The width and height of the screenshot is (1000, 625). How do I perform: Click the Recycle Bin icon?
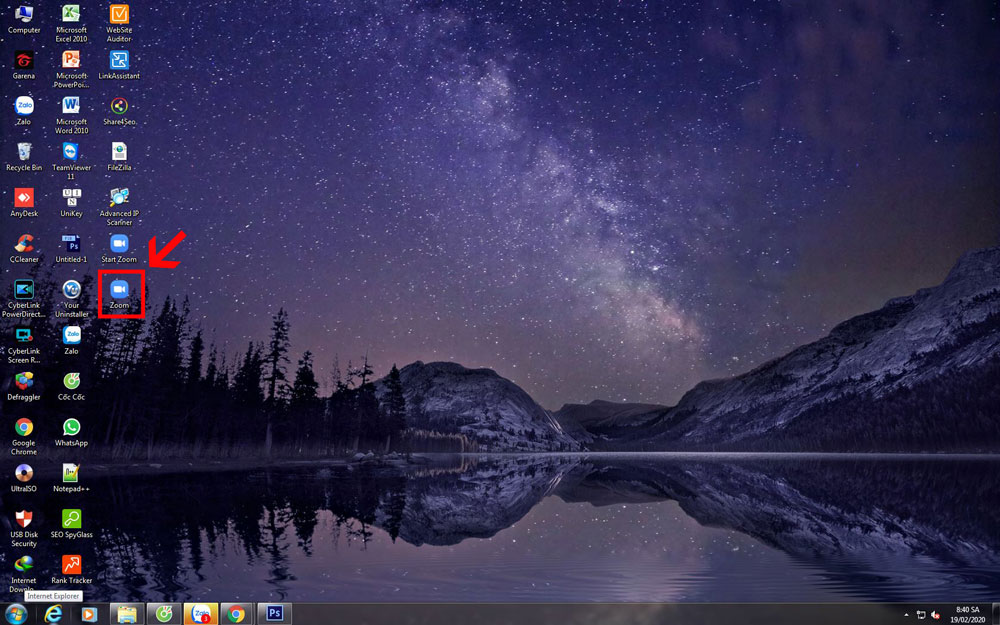pyautogui.click(x=24, y=153)
